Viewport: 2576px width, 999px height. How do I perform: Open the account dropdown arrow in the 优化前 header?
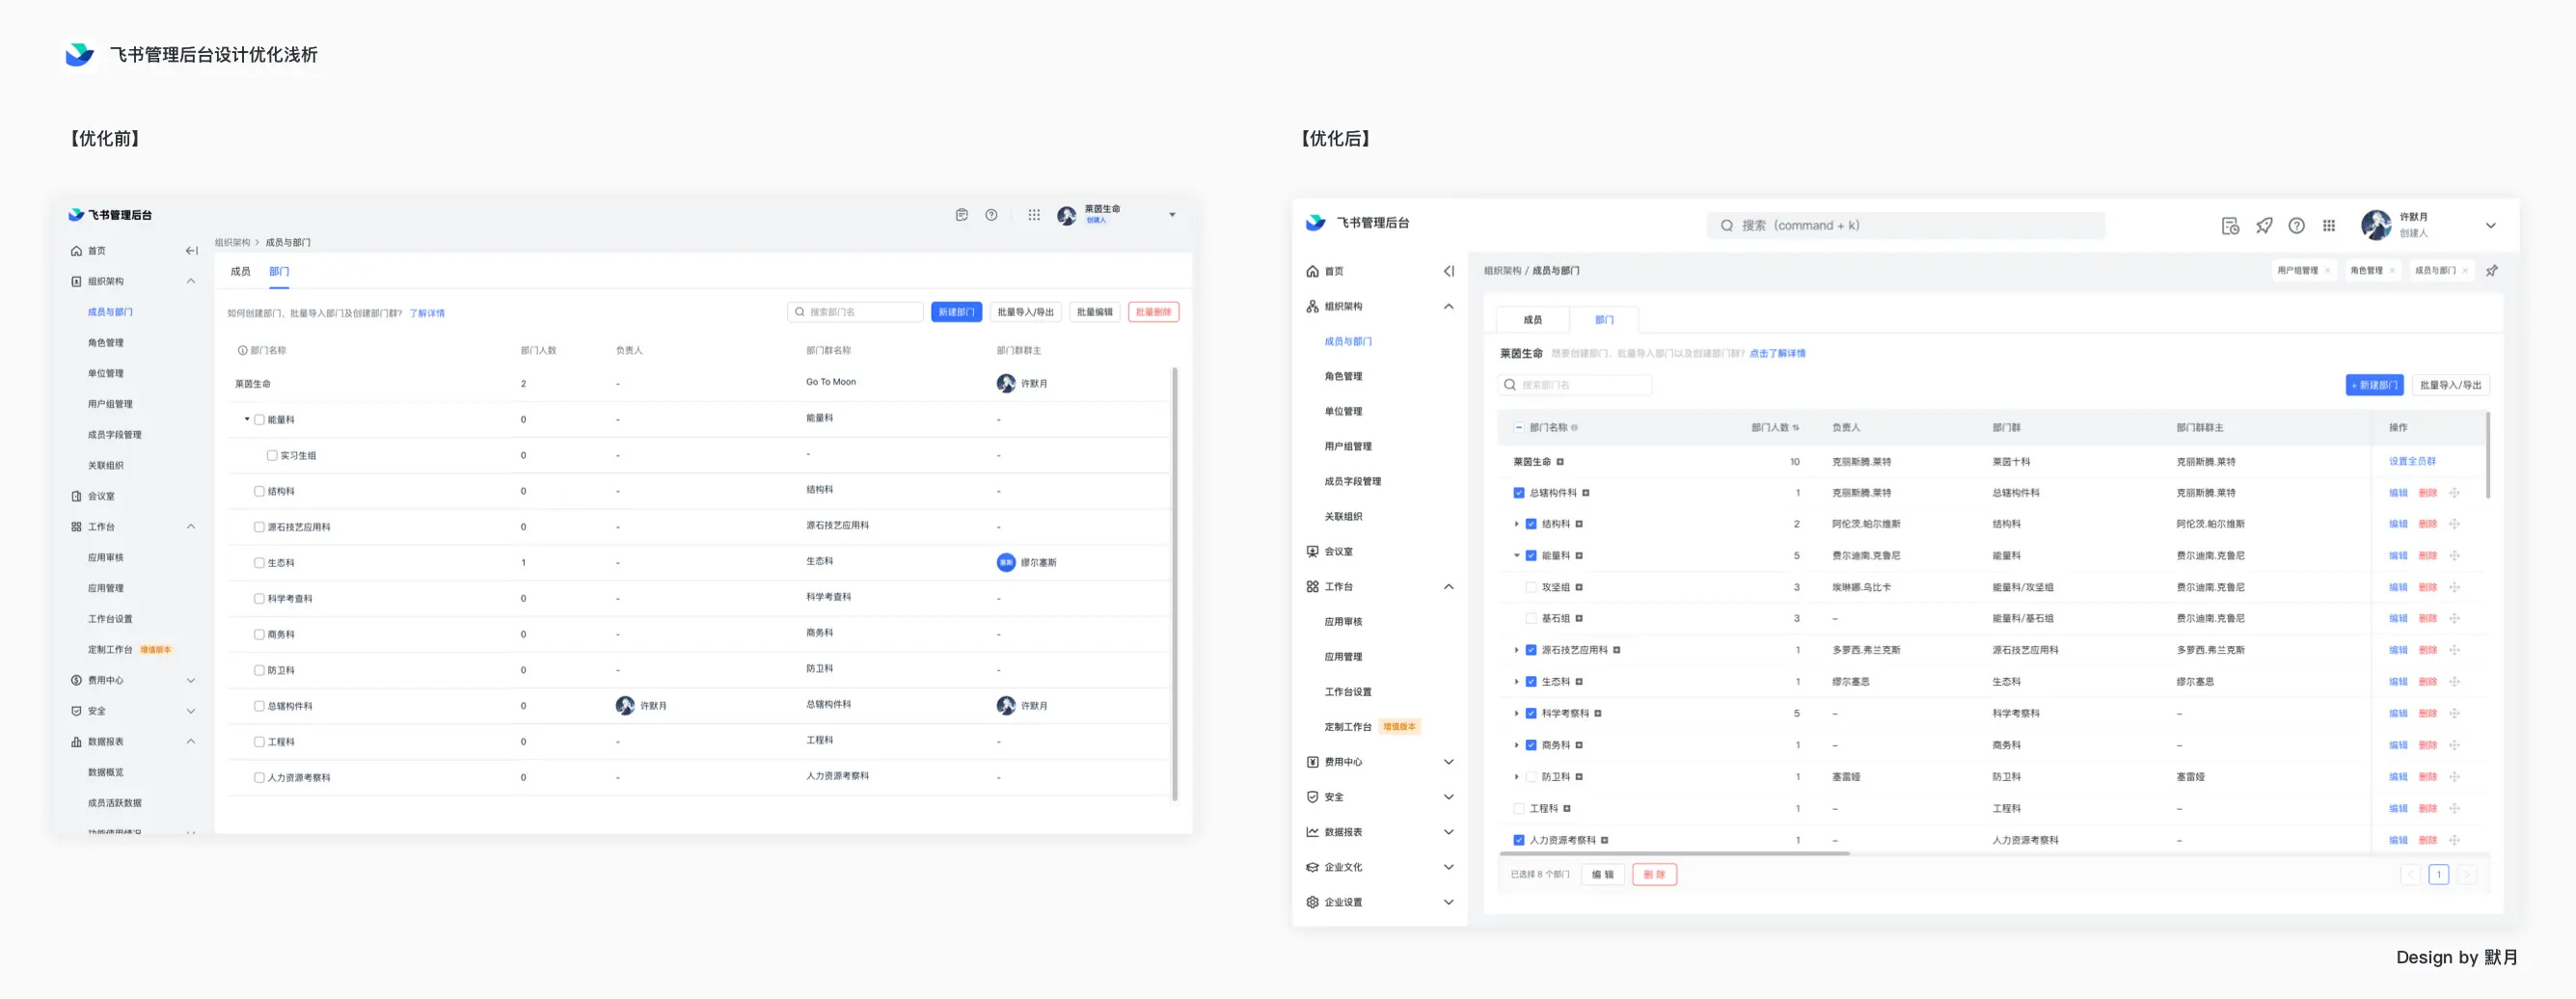coord(1172,214)
